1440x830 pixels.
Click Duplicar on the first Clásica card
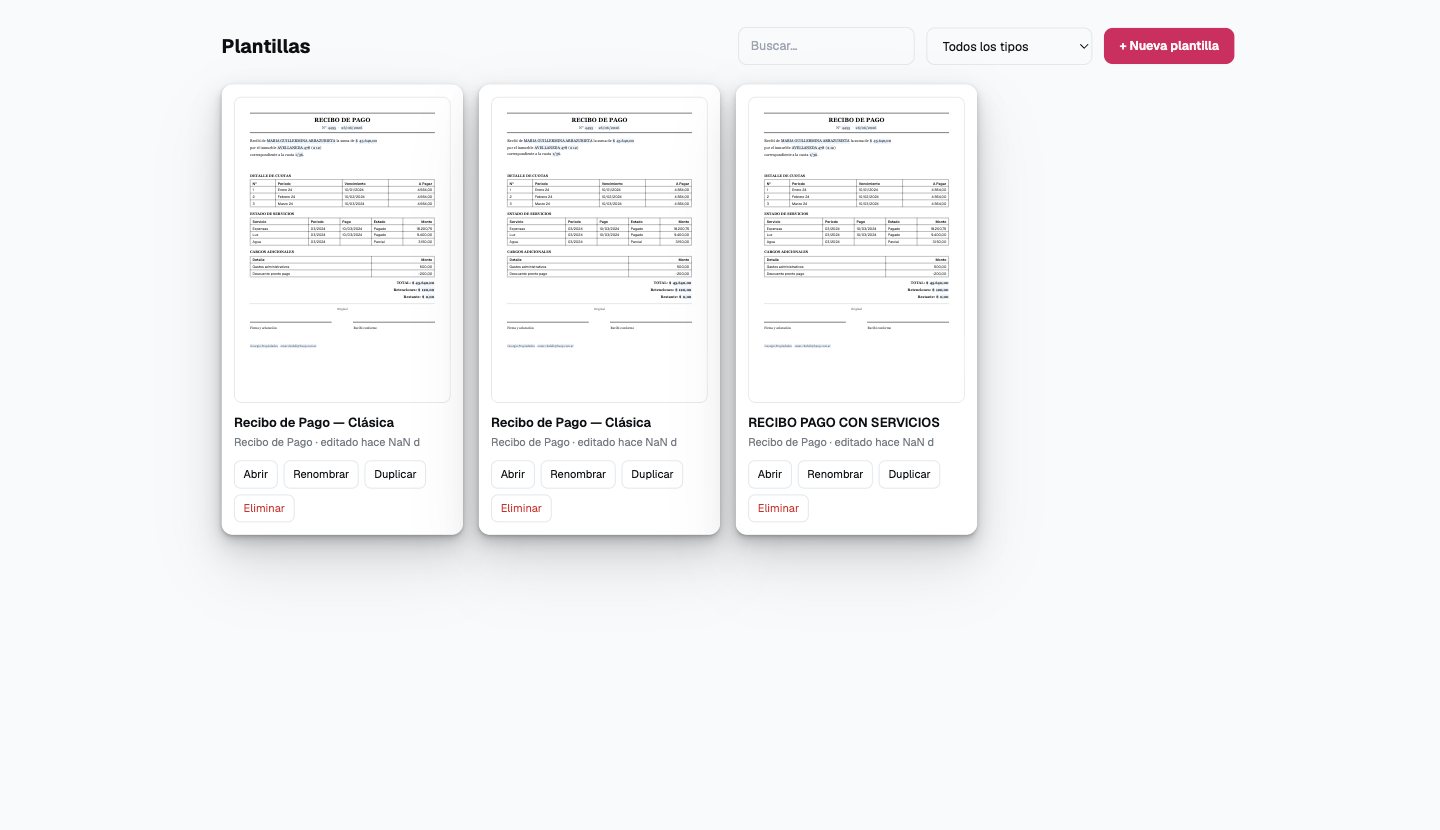[x=395, y=475]
